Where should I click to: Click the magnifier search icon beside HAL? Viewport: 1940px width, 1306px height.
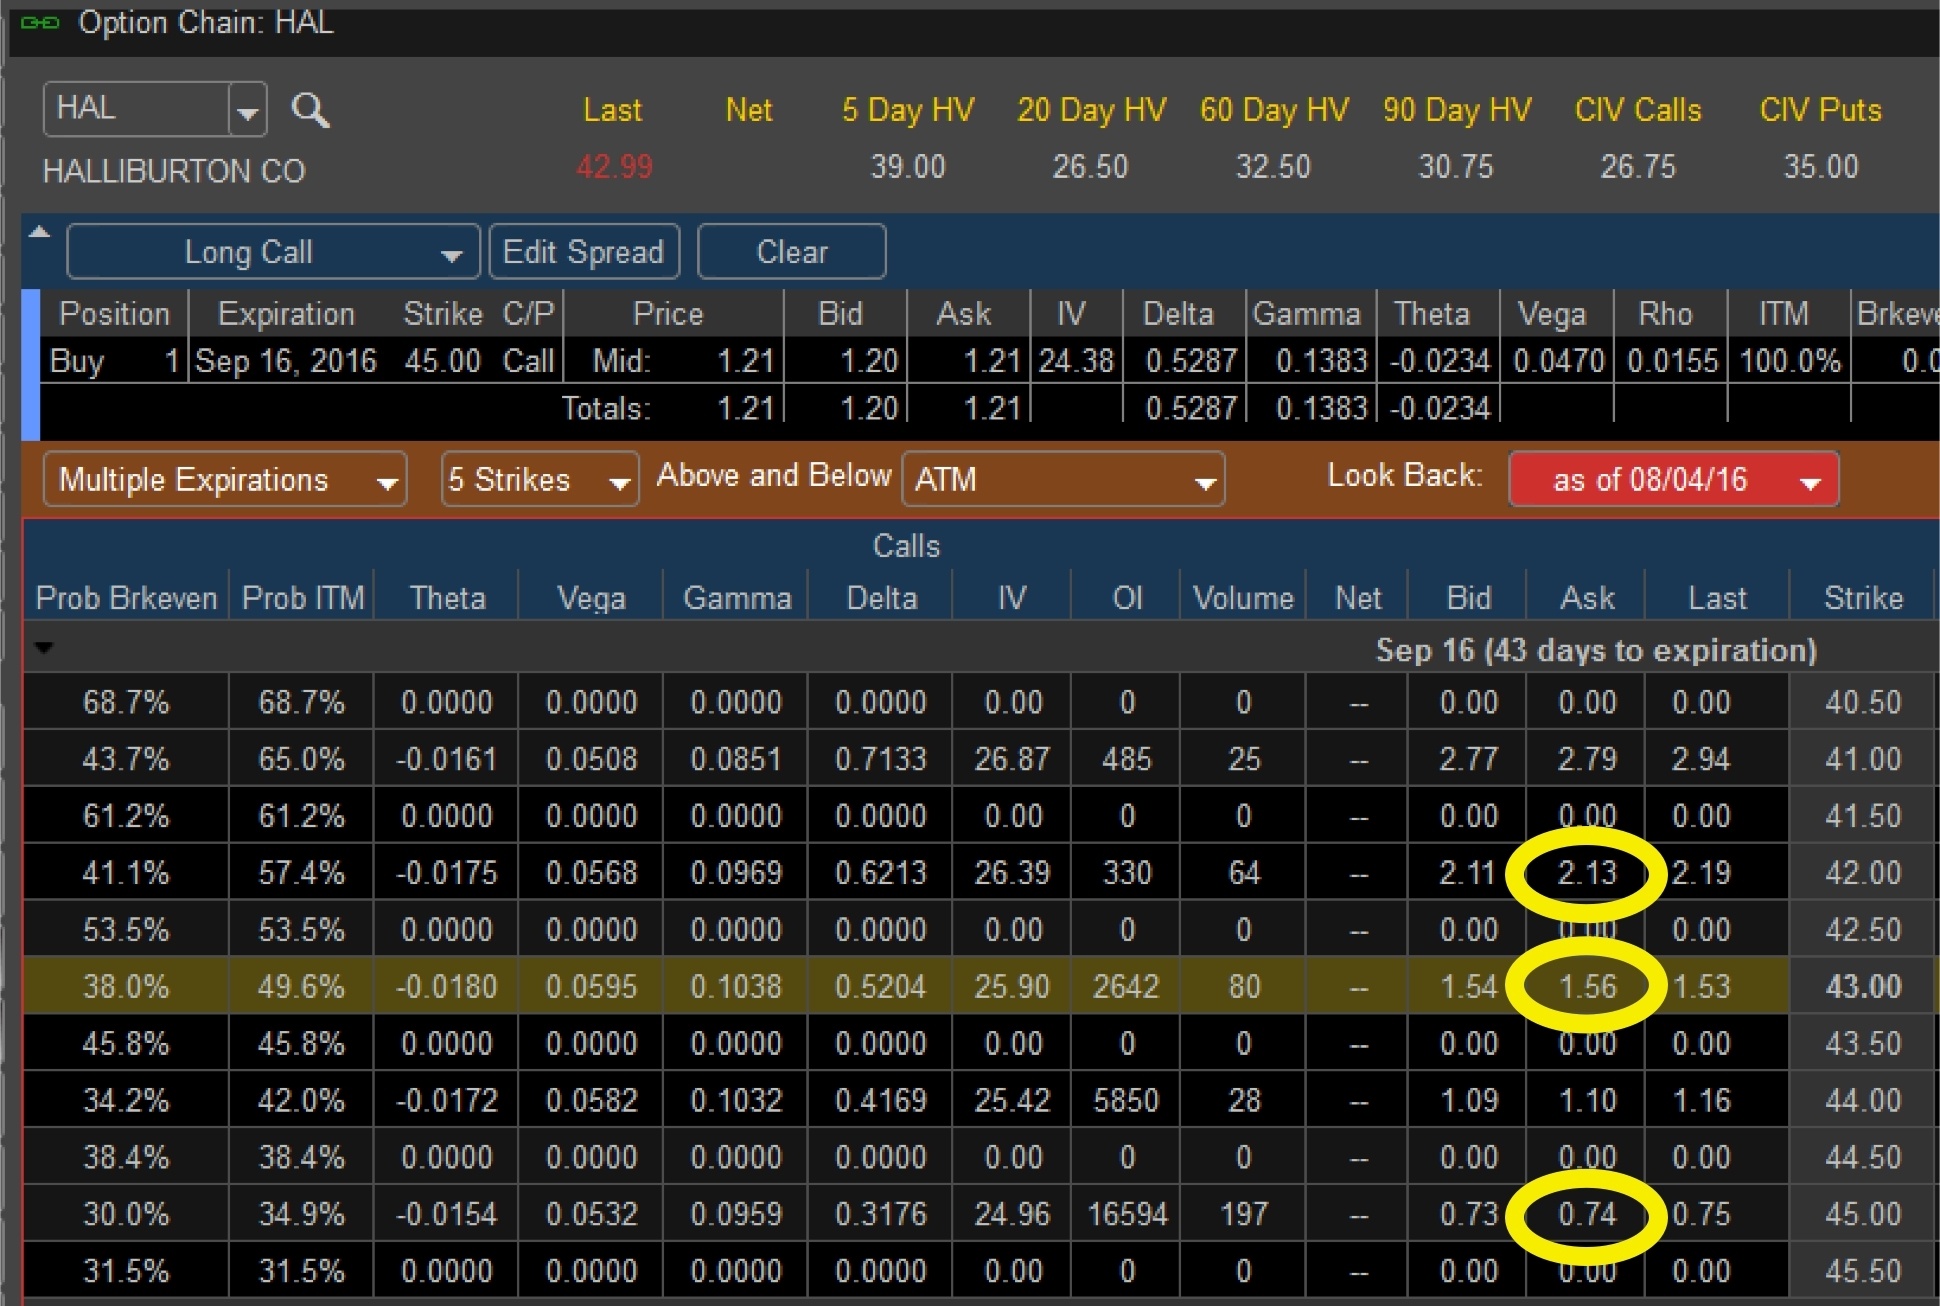point(310,109)
